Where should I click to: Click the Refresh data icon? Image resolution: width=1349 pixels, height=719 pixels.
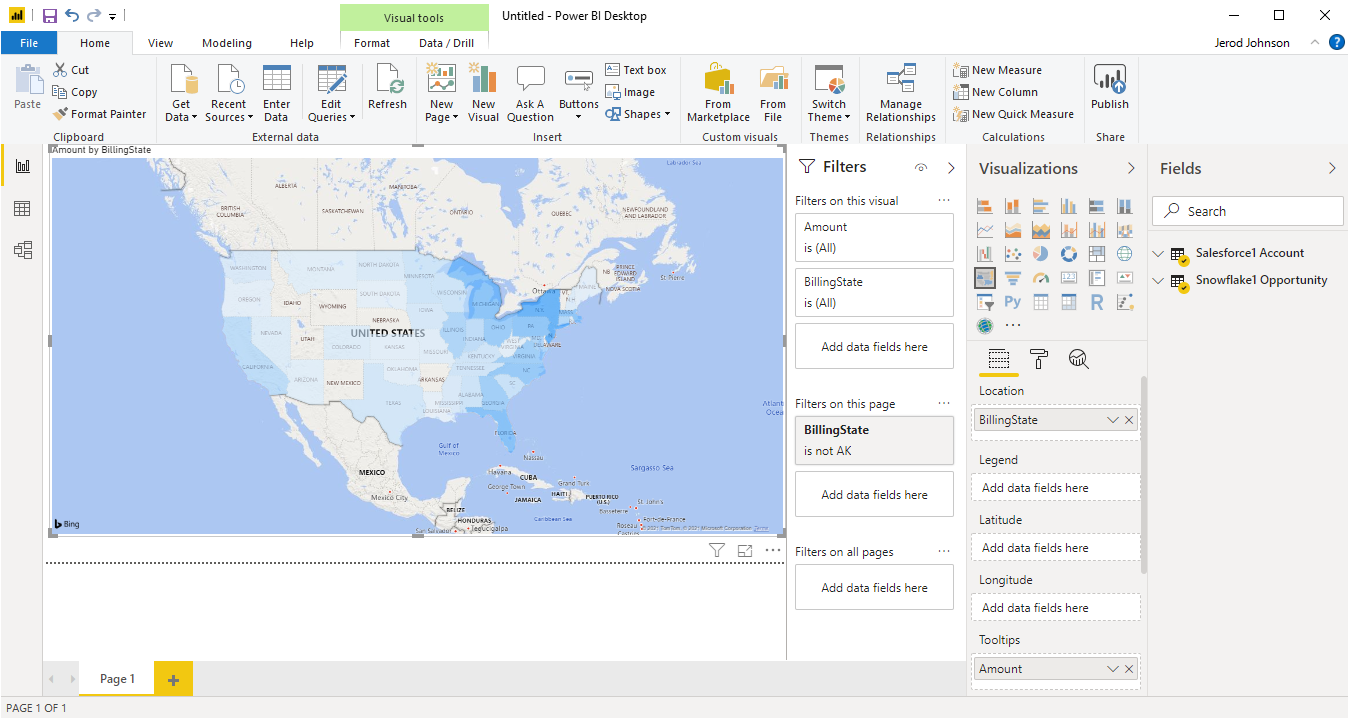coord(387,88)
